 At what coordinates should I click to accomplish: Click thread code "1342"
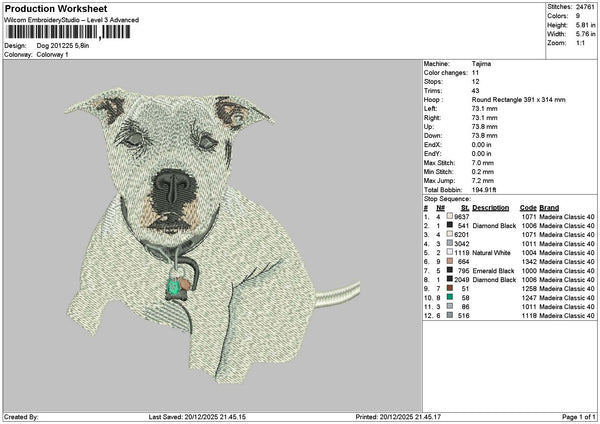click(529, 262)
